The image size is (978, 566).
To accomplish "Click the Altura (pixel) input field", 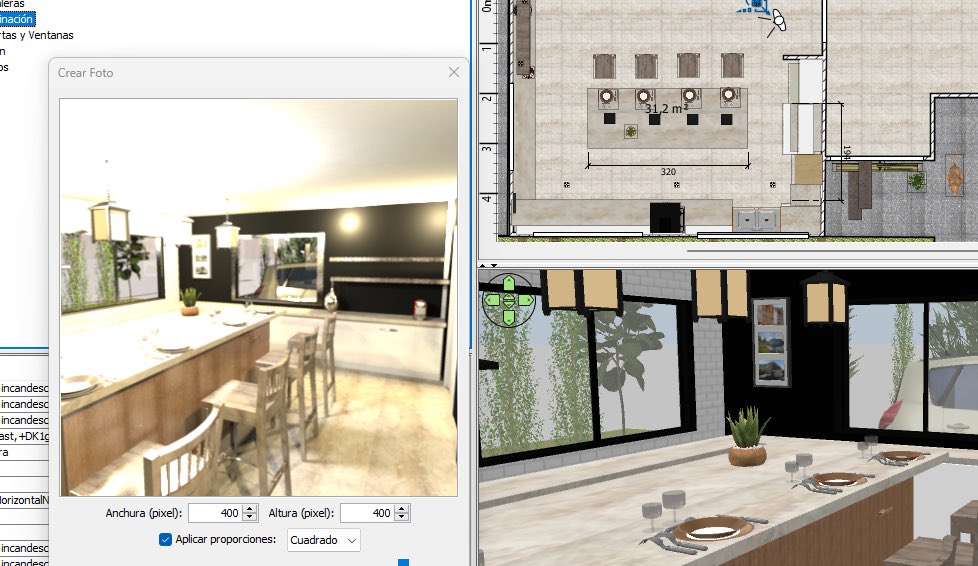I will 368,513.
